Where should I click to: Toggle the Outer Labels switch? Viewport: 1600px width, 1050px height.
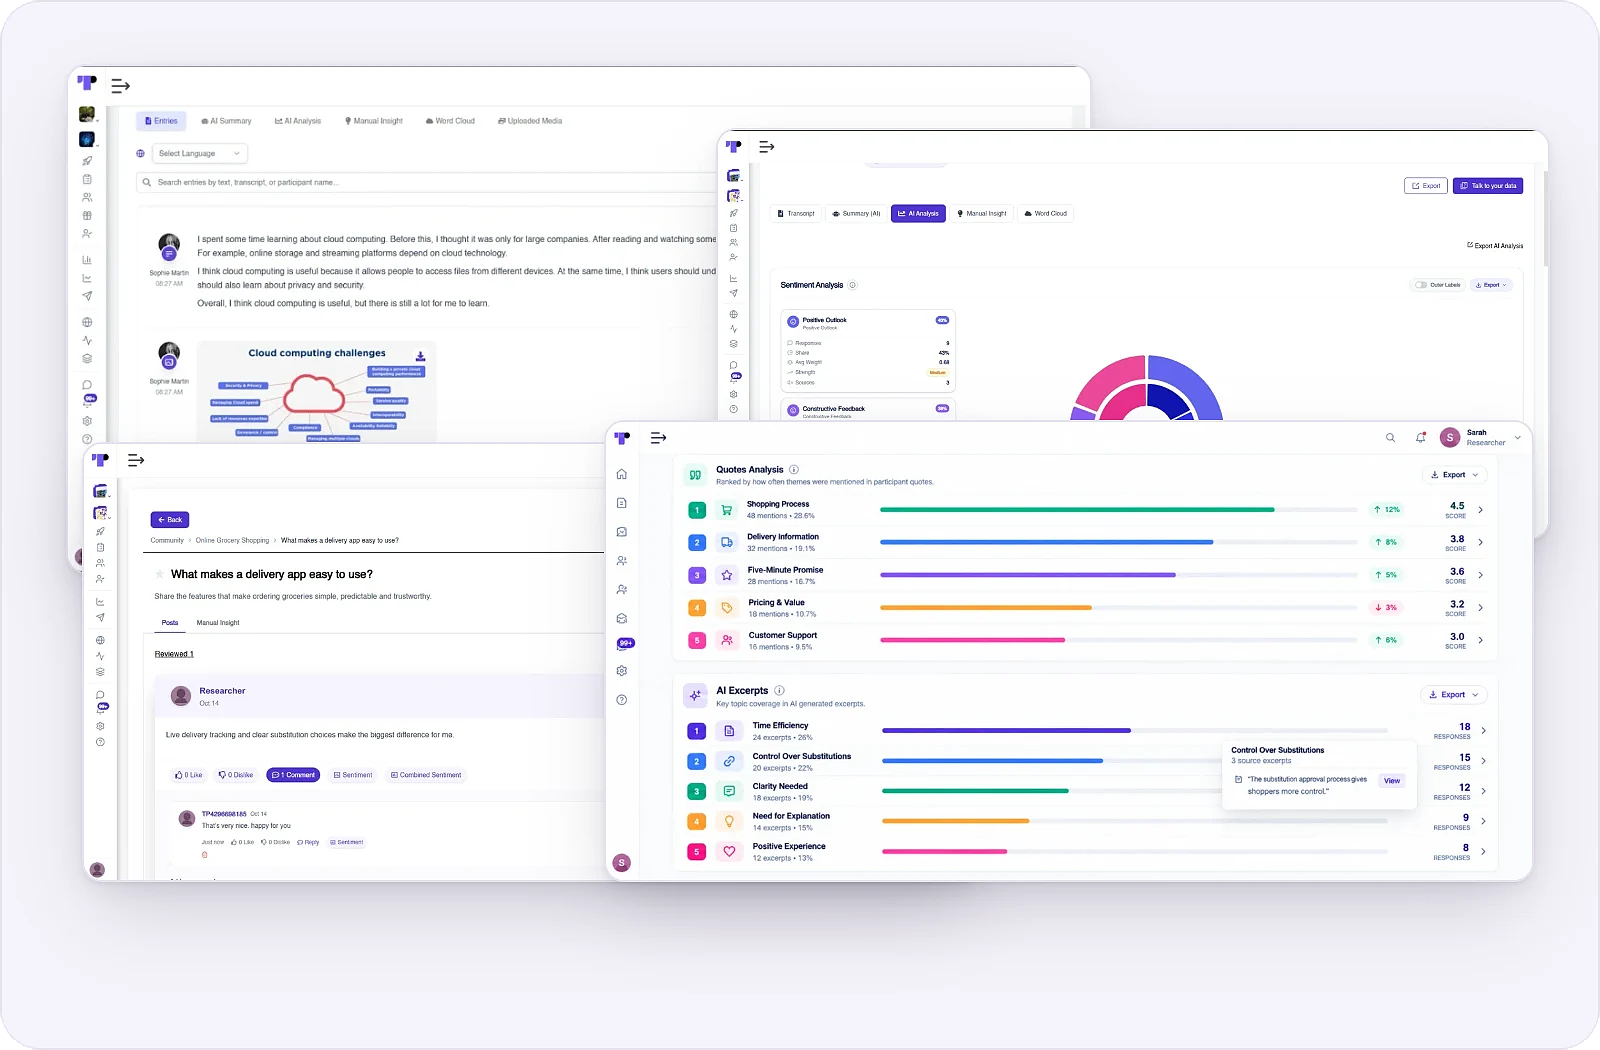click(x=1421, y=285)
